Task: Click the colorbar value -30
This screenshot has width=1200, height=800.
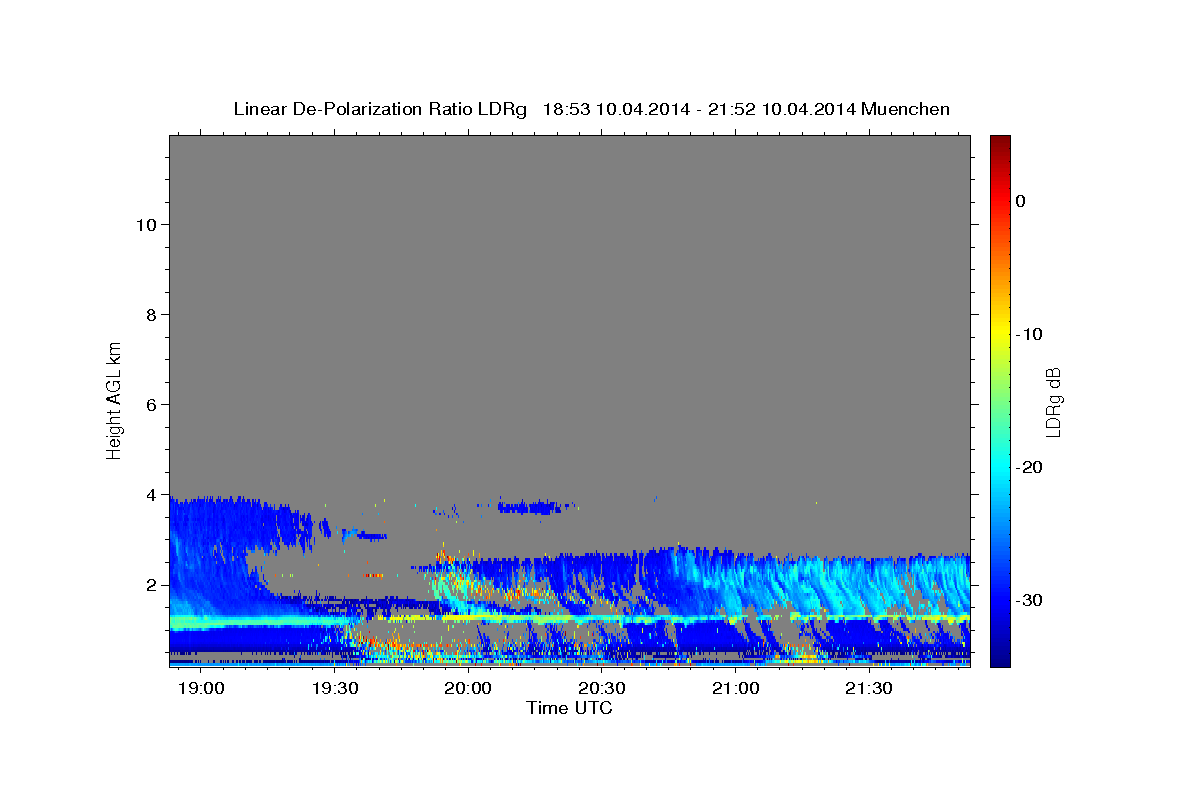Action: [x=1030, y=600]
